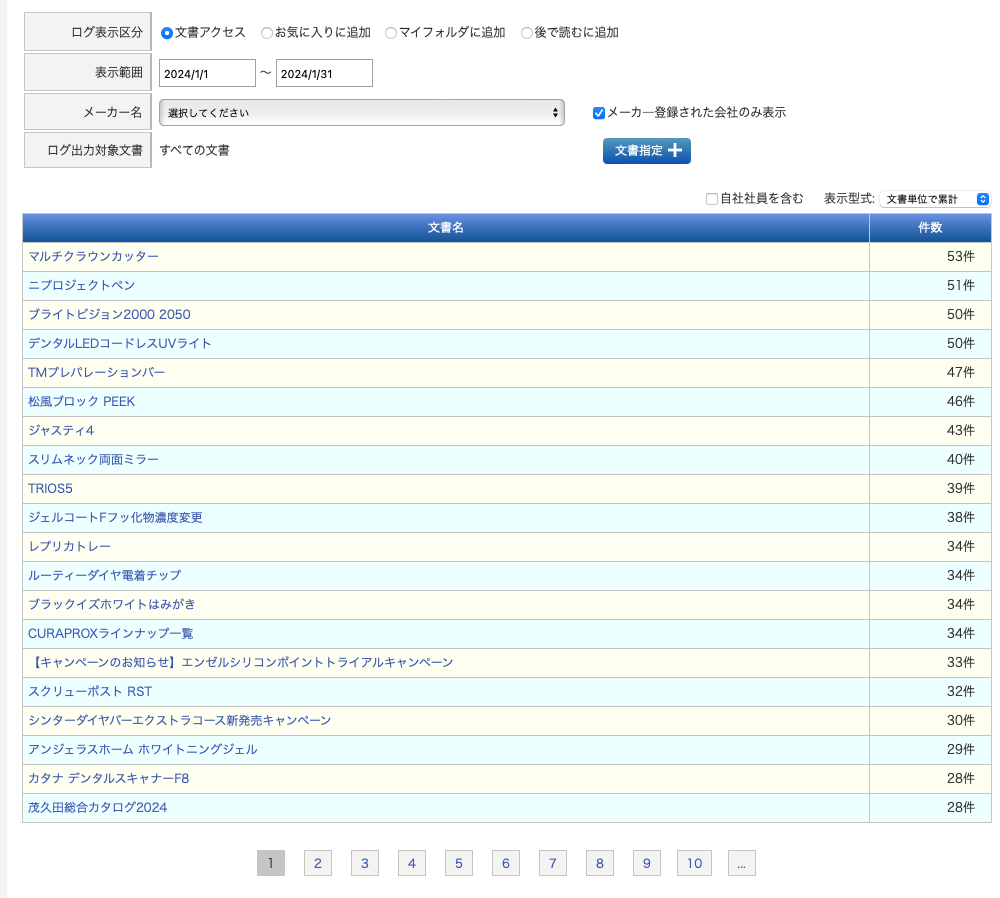Open アンジェラスホーム ホワイトニングジェル link
The width and height of the screenshot is (1000, 898).
143,749
